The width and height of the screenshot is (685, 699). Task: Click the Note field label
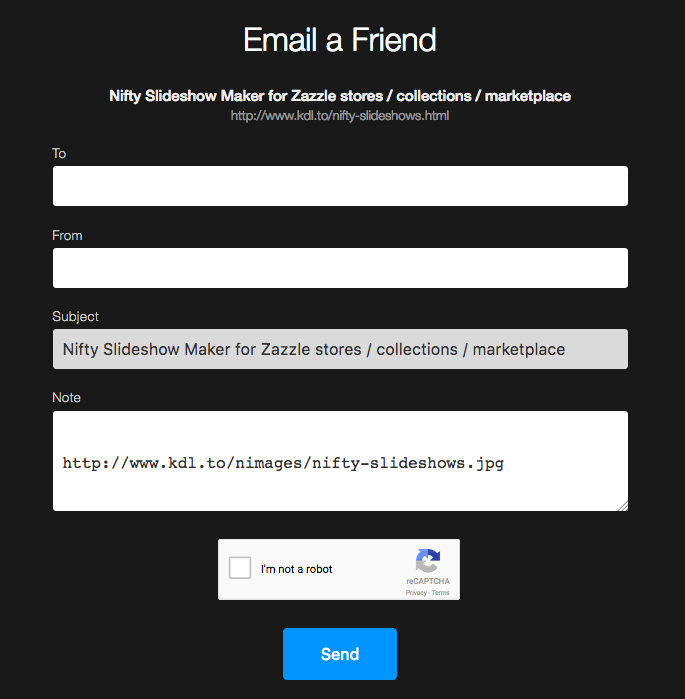(x=66, y=397)
